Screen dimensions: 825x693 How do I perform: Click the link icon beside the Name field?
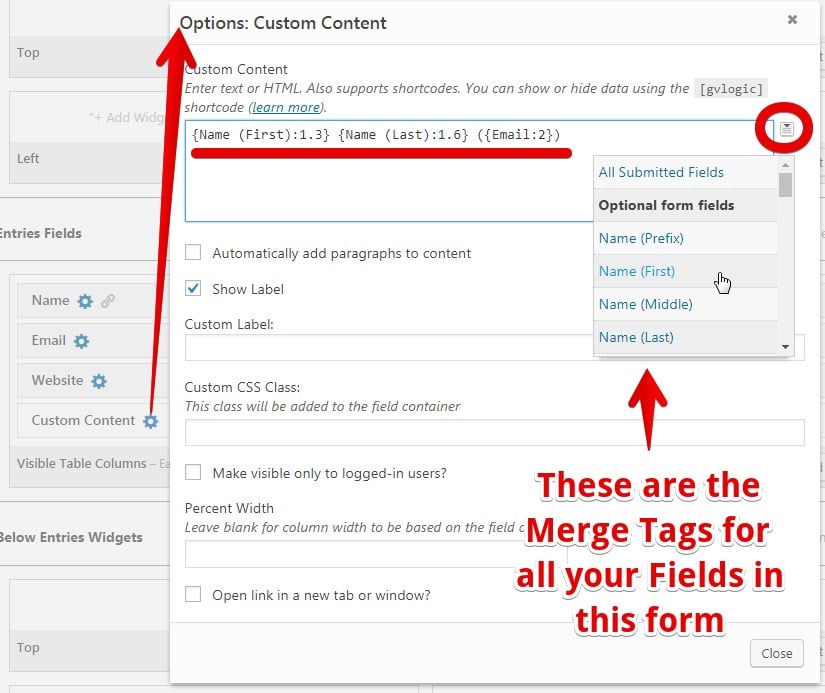click(x=108, y=301)
